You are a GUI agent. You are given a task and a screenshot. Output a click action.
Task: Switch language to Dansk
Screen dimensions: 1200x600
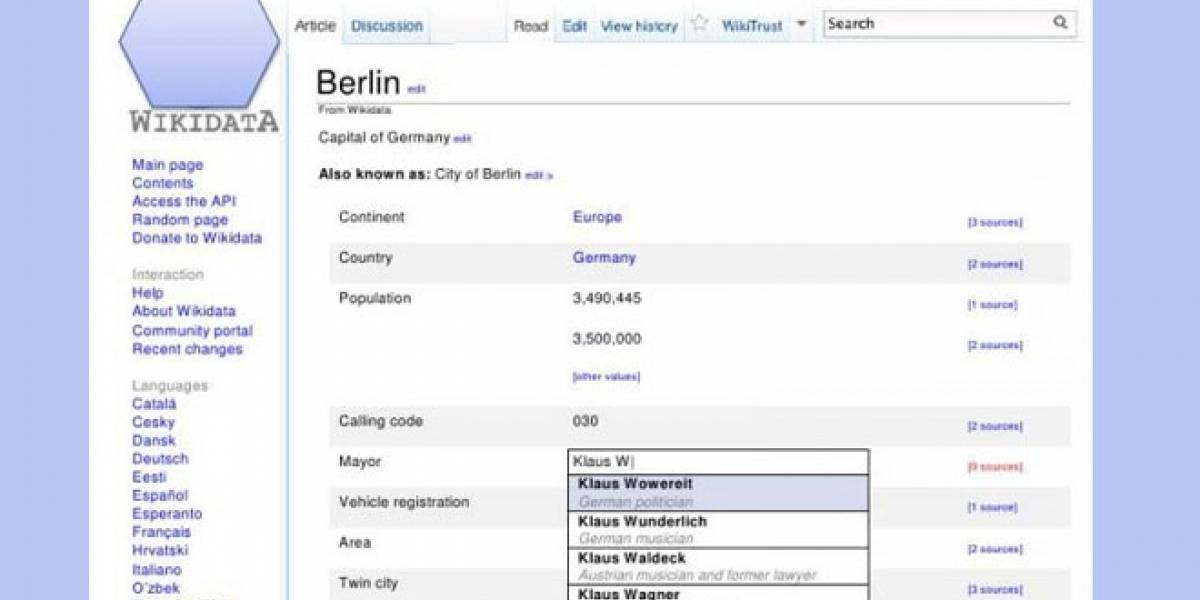tap(154, 440)
